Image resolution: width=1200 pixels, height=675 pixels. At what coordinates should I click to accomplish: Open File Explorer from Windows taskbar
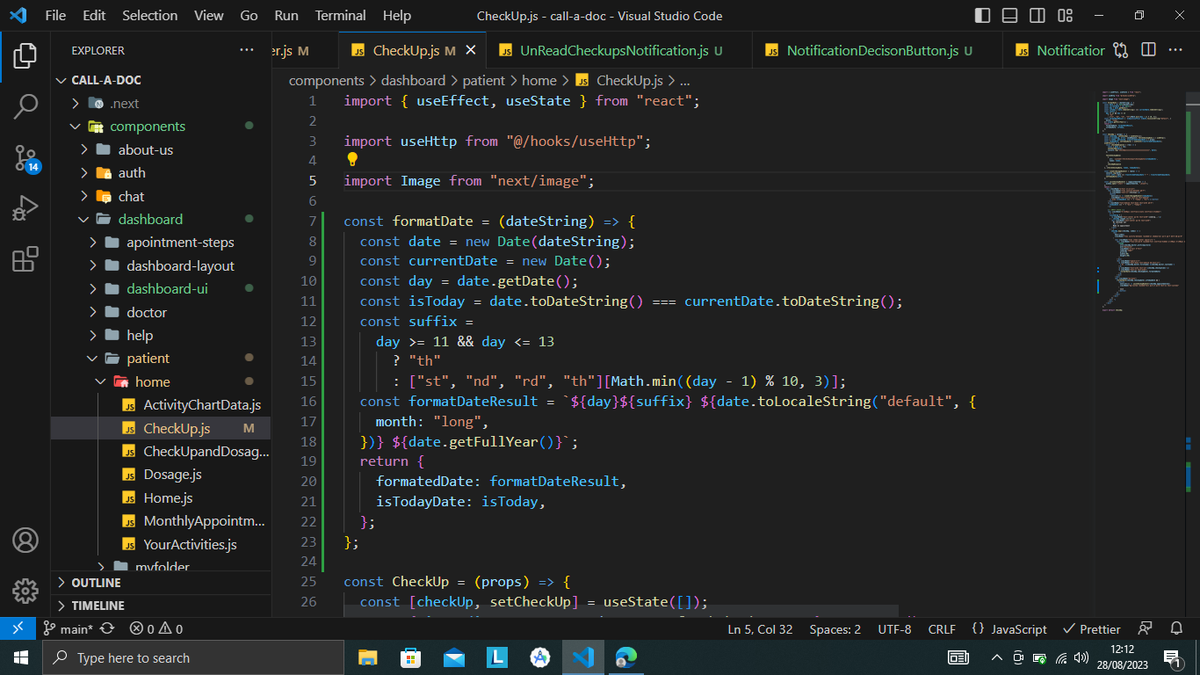tap(368, 657)
